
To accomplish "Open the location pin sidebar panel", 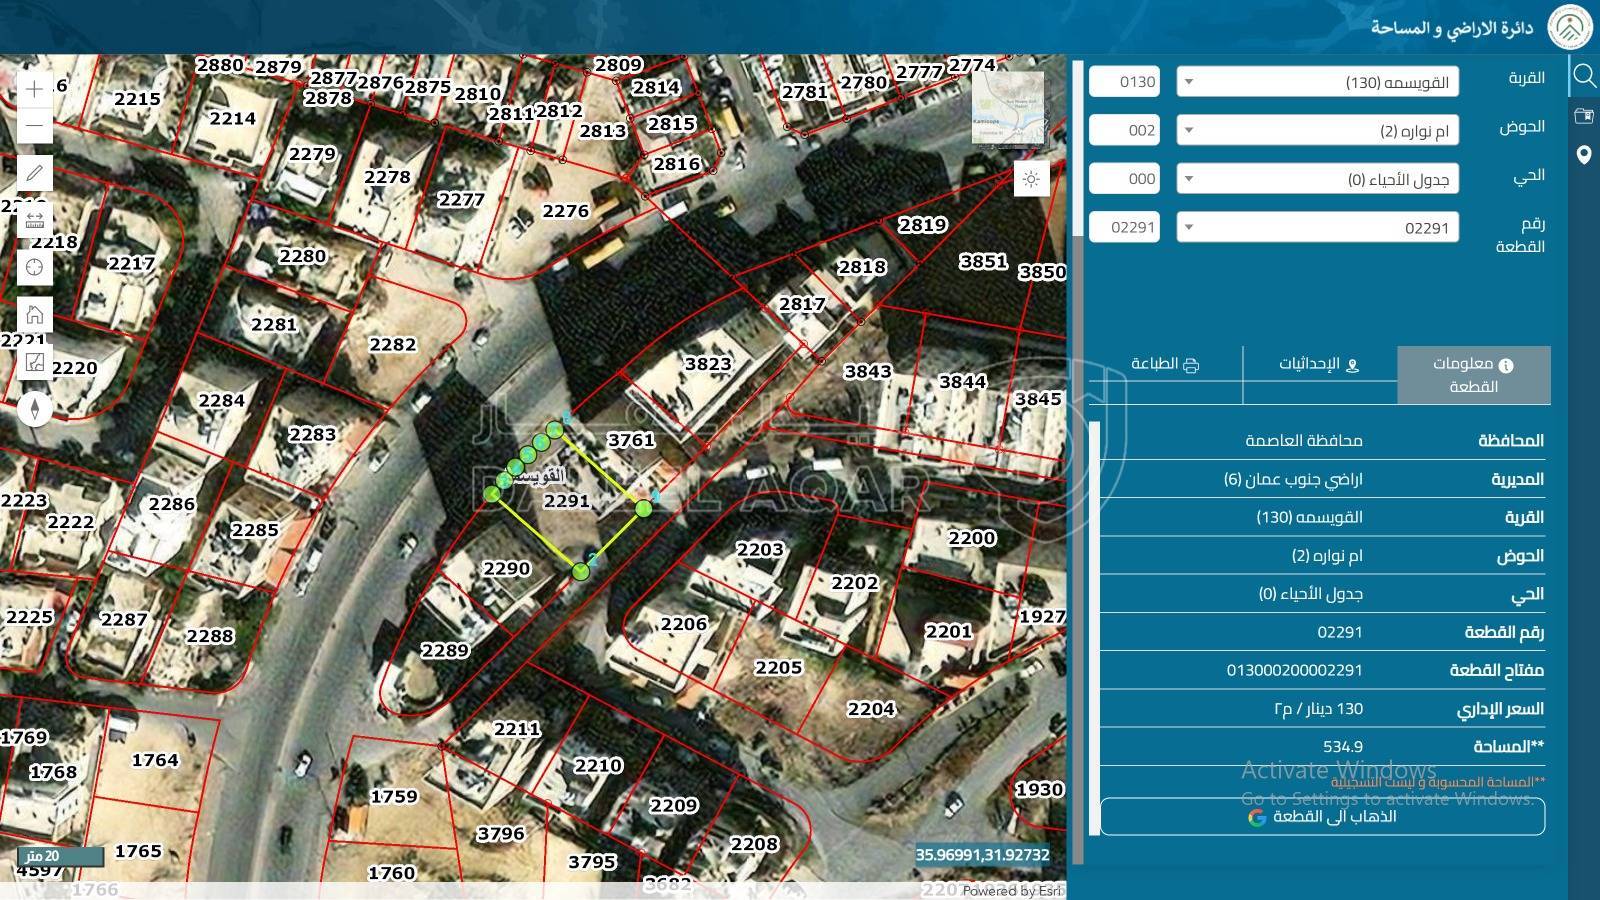I will (x=1584, y=155).
